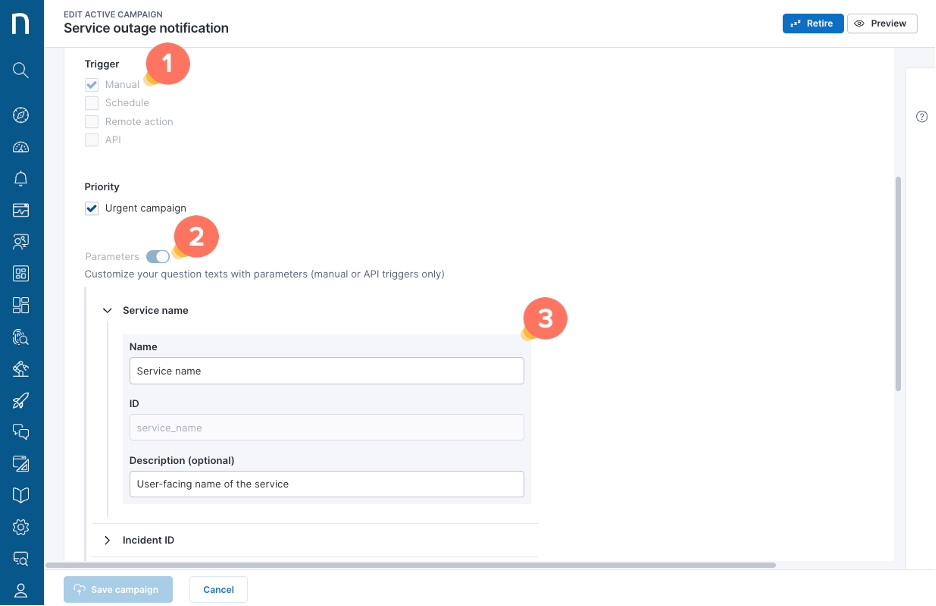Viewport: 936px width, 606px height.
Task: Click the speech bubbles campaigns icon
Action: (x=21, y=432)
